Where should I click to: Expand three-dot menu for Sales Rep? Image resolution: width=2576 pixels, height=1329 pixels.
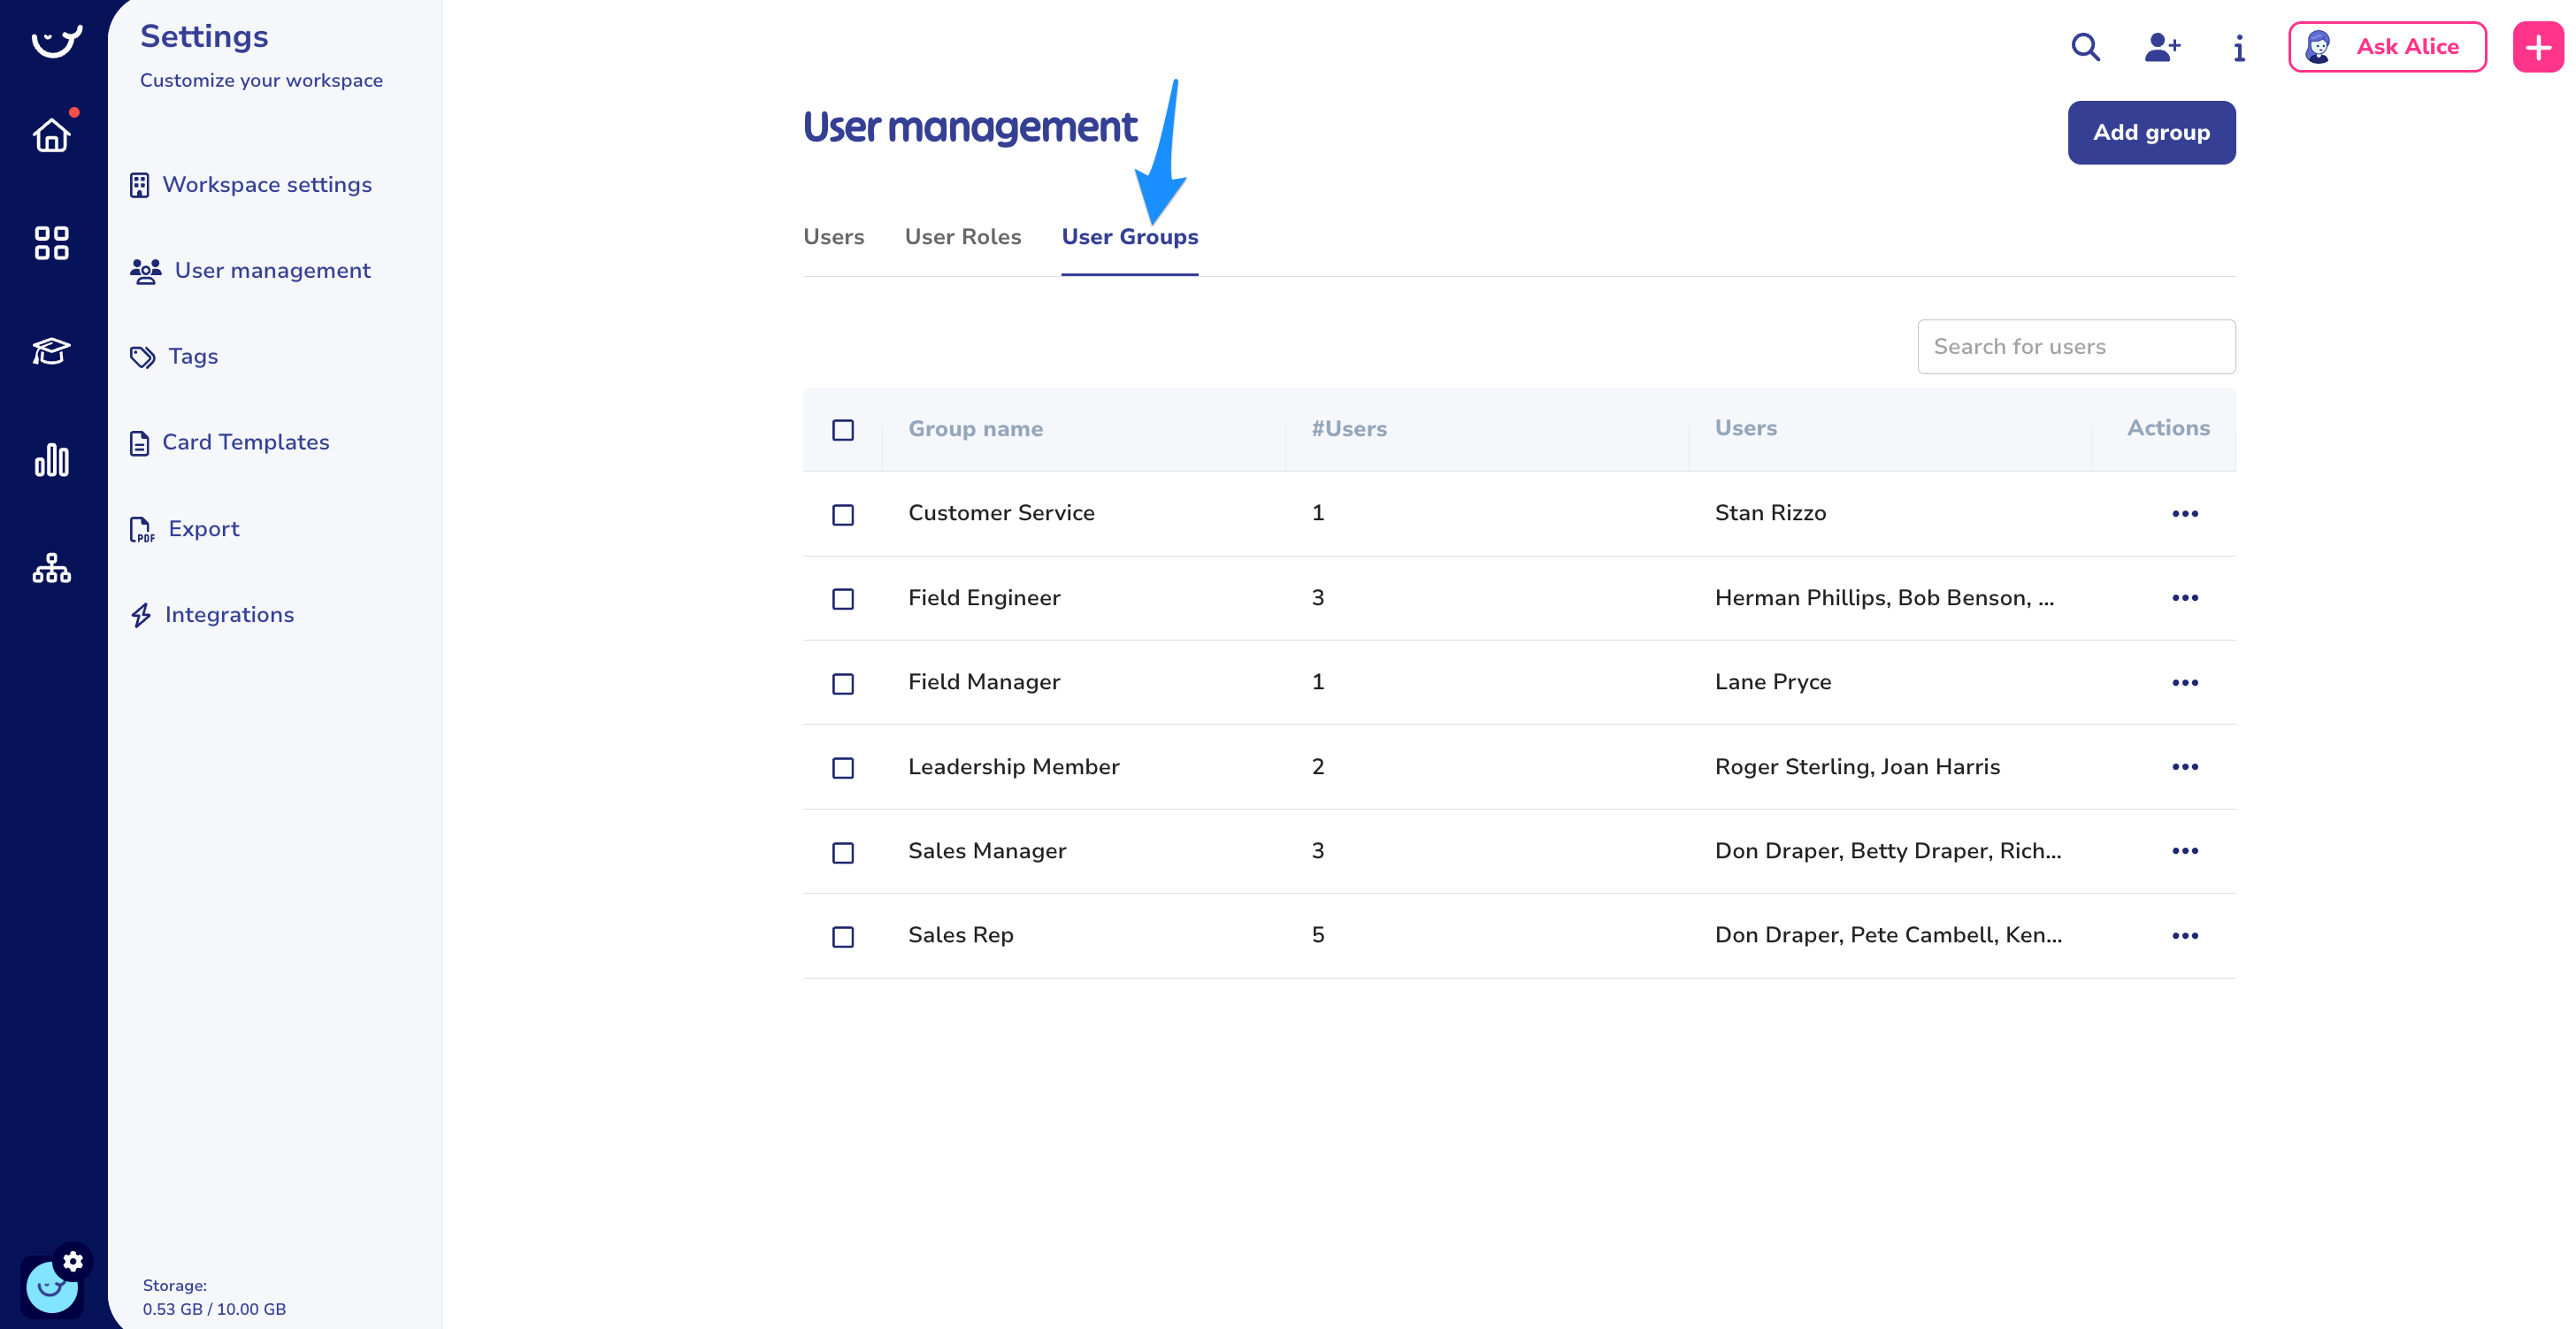pyautogui.click(x=2185, y=936)
